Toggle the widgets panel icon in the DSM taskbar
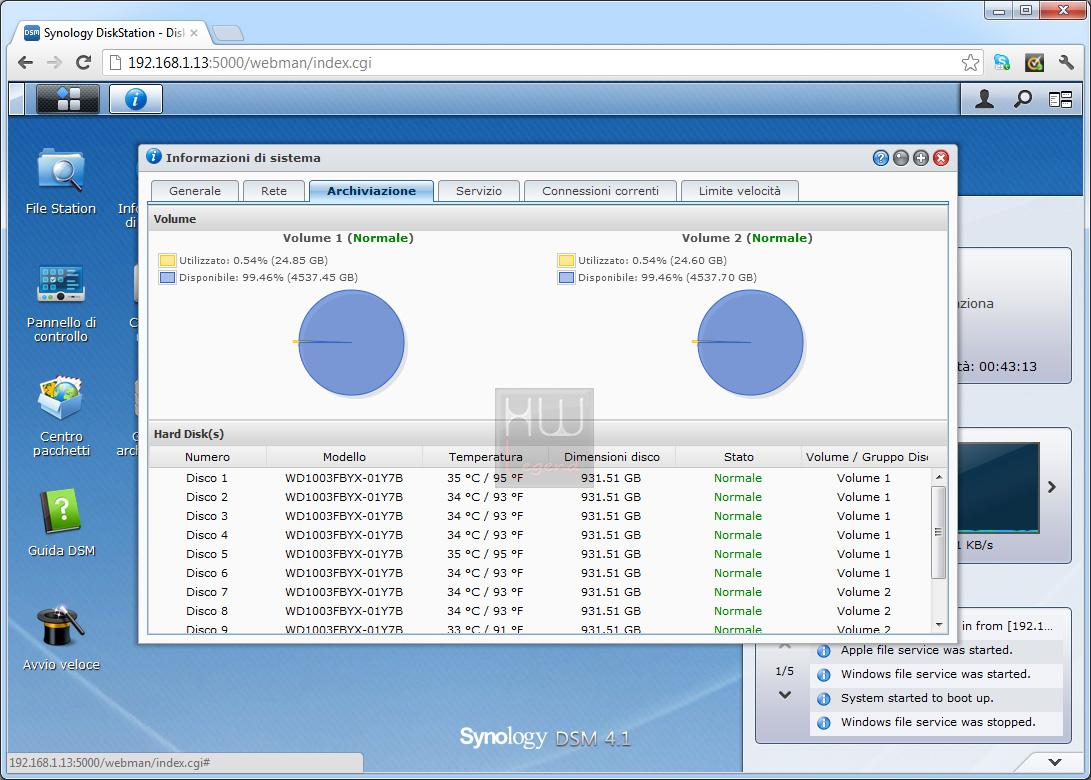The height and width of the screenshot is (780, 1091). (x=1060, y=100)
